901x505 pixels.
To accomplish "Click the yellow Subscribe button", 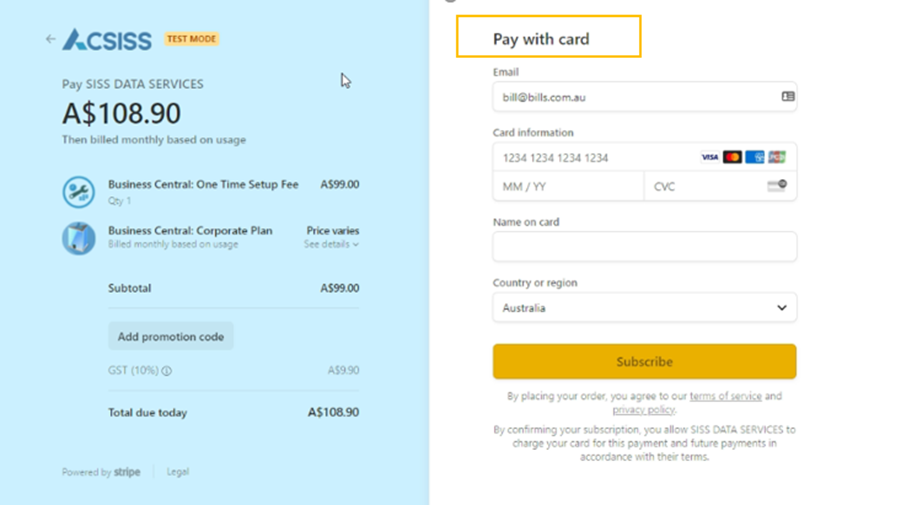I will (644, 362).
